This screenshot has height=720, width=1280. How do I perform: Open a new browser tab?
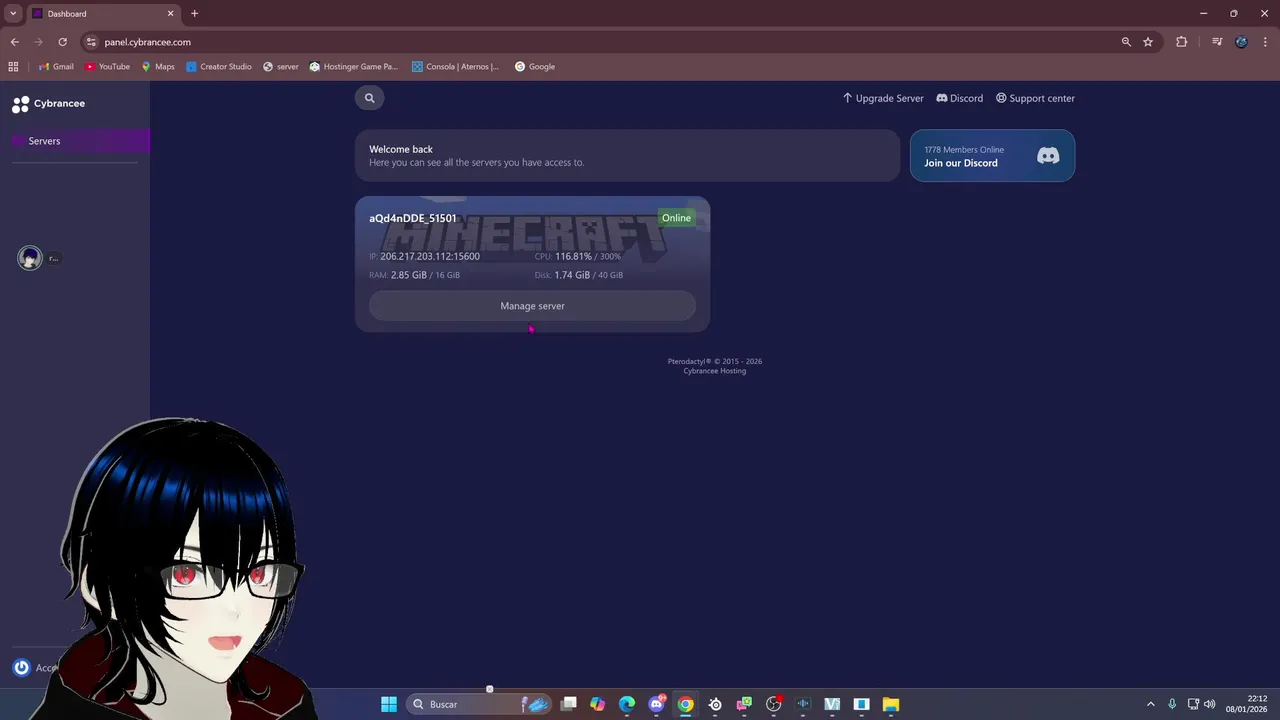[x=194, y=14]
